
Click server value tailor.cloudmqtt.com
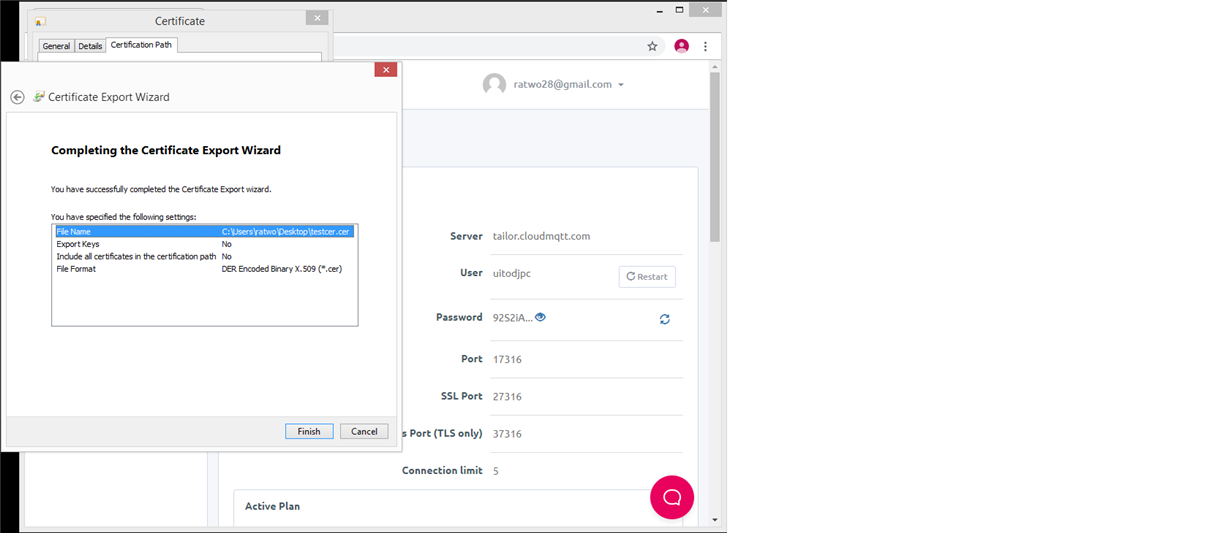[x=541, y=236]
